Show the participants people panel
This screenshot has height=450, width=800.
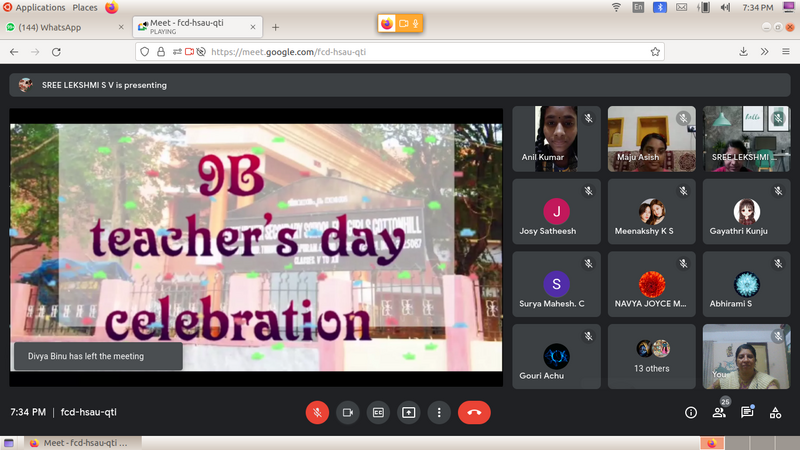pos(718,412)
